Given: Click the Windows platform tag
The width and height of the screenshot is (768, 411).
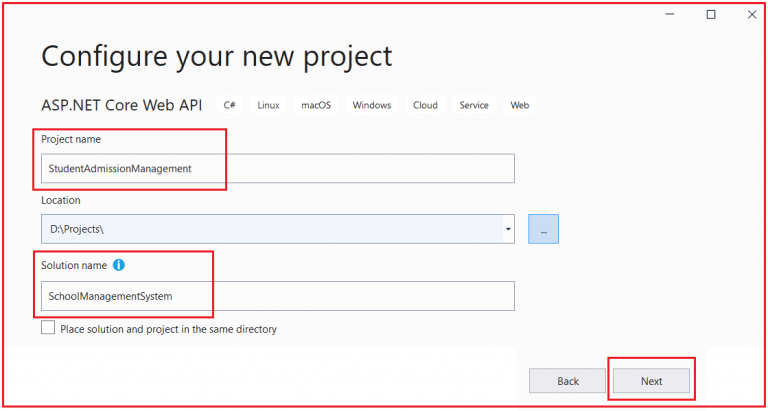Looking at the screenshot, I should (x=372, y=105).
